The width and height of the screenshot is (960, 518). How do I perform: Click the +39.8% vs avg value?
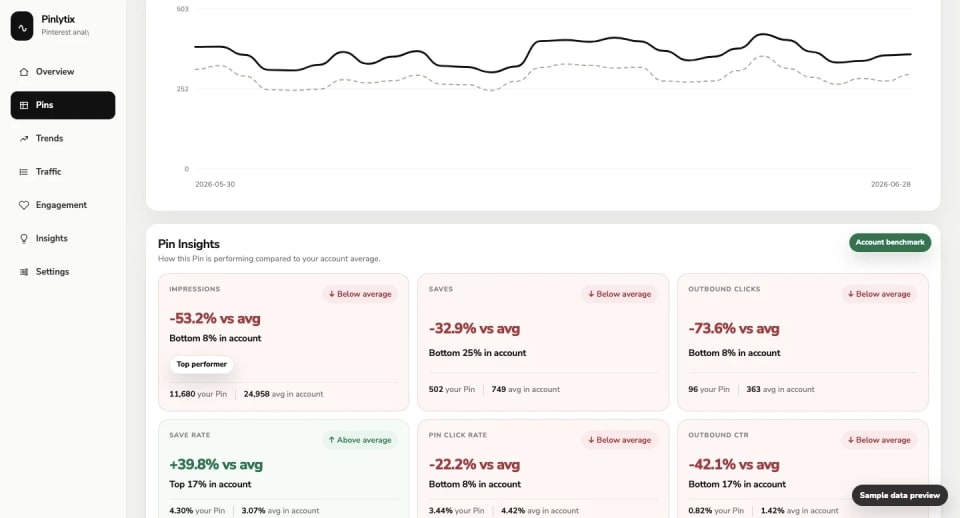(x=216, y=464)
